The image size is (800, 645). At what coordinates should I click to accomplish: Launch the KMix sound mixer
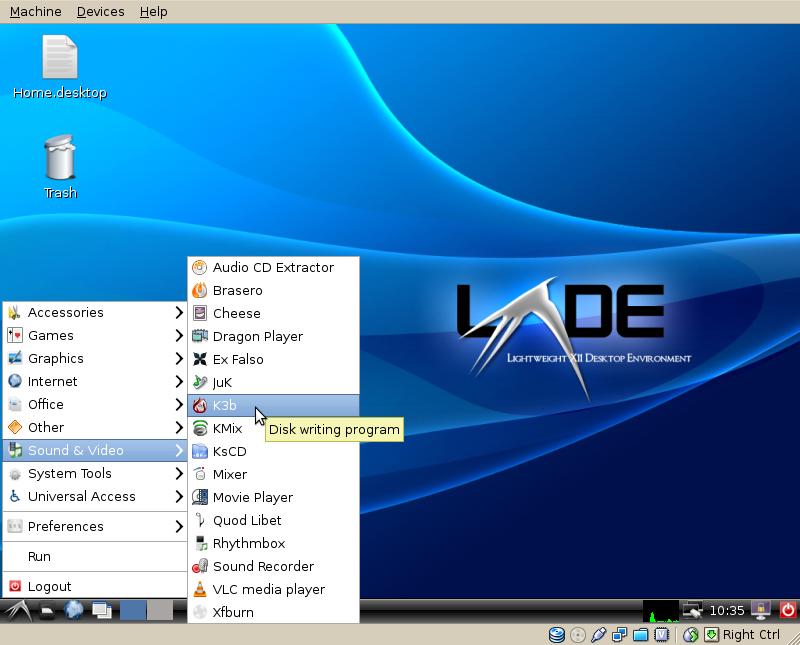pyautogui.click(x=227, y=428)
